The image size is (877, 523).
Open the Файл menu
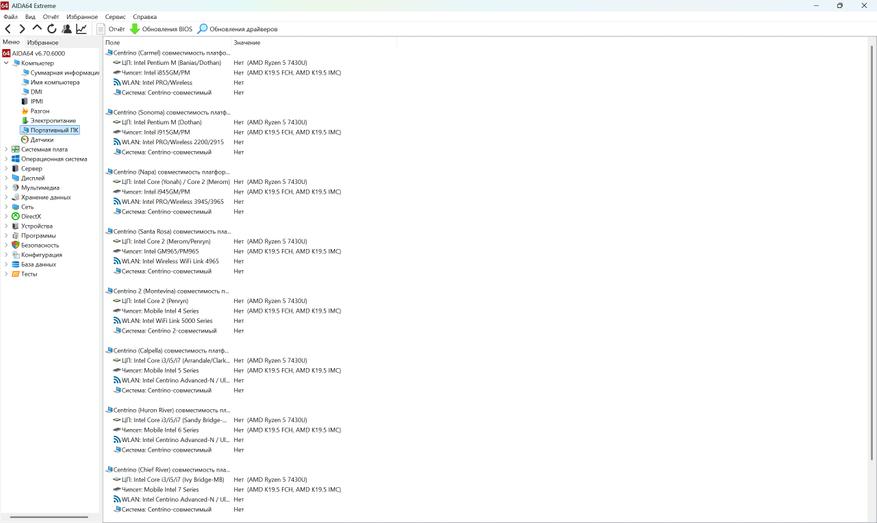point(11,17)
